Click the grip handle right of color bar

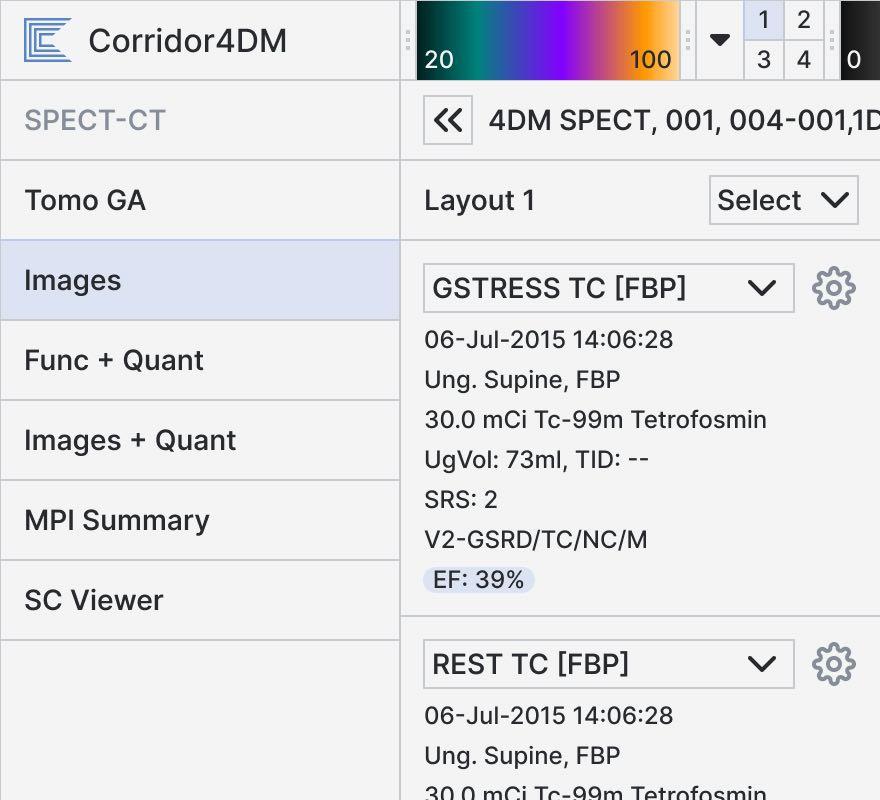point(688,40)
